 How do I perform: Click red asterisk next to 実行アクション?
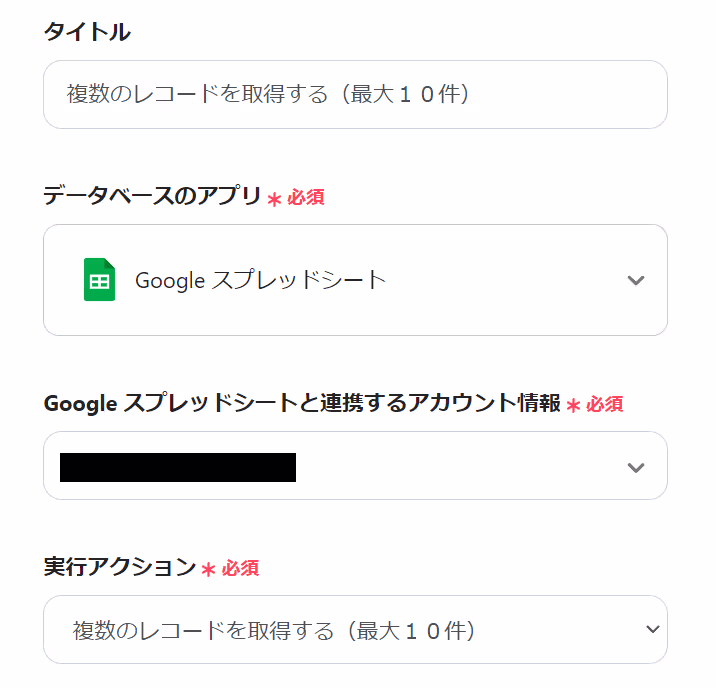pyautogui.click(x=208, y=569)
